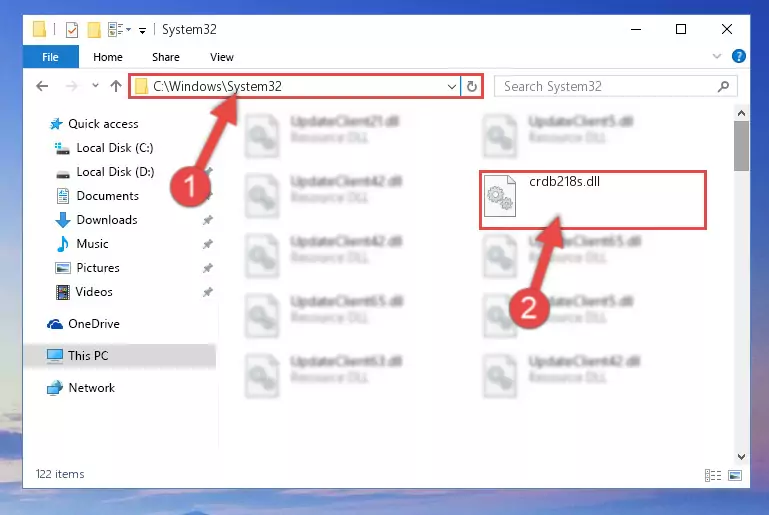
Task: Refresh the System32 folder
Action: click(x=472, y=87)
